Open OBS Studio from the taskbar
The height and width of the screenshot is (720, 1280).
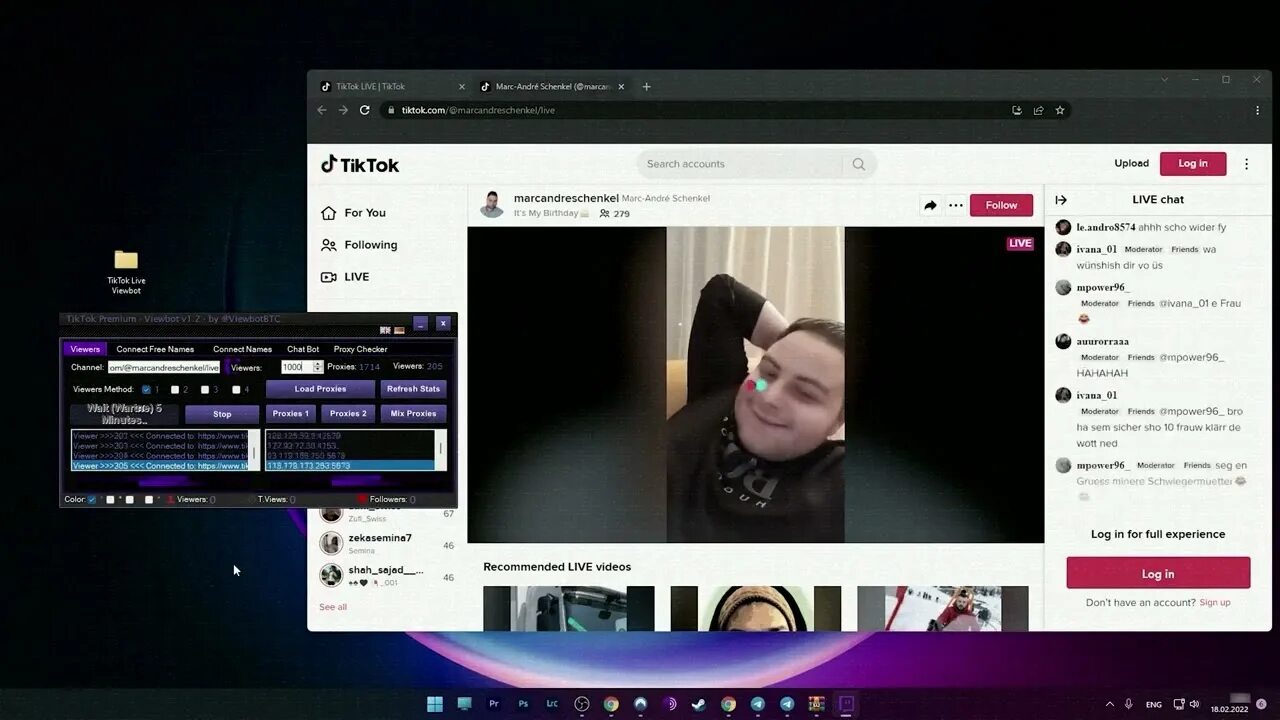[x=582, y=704]
